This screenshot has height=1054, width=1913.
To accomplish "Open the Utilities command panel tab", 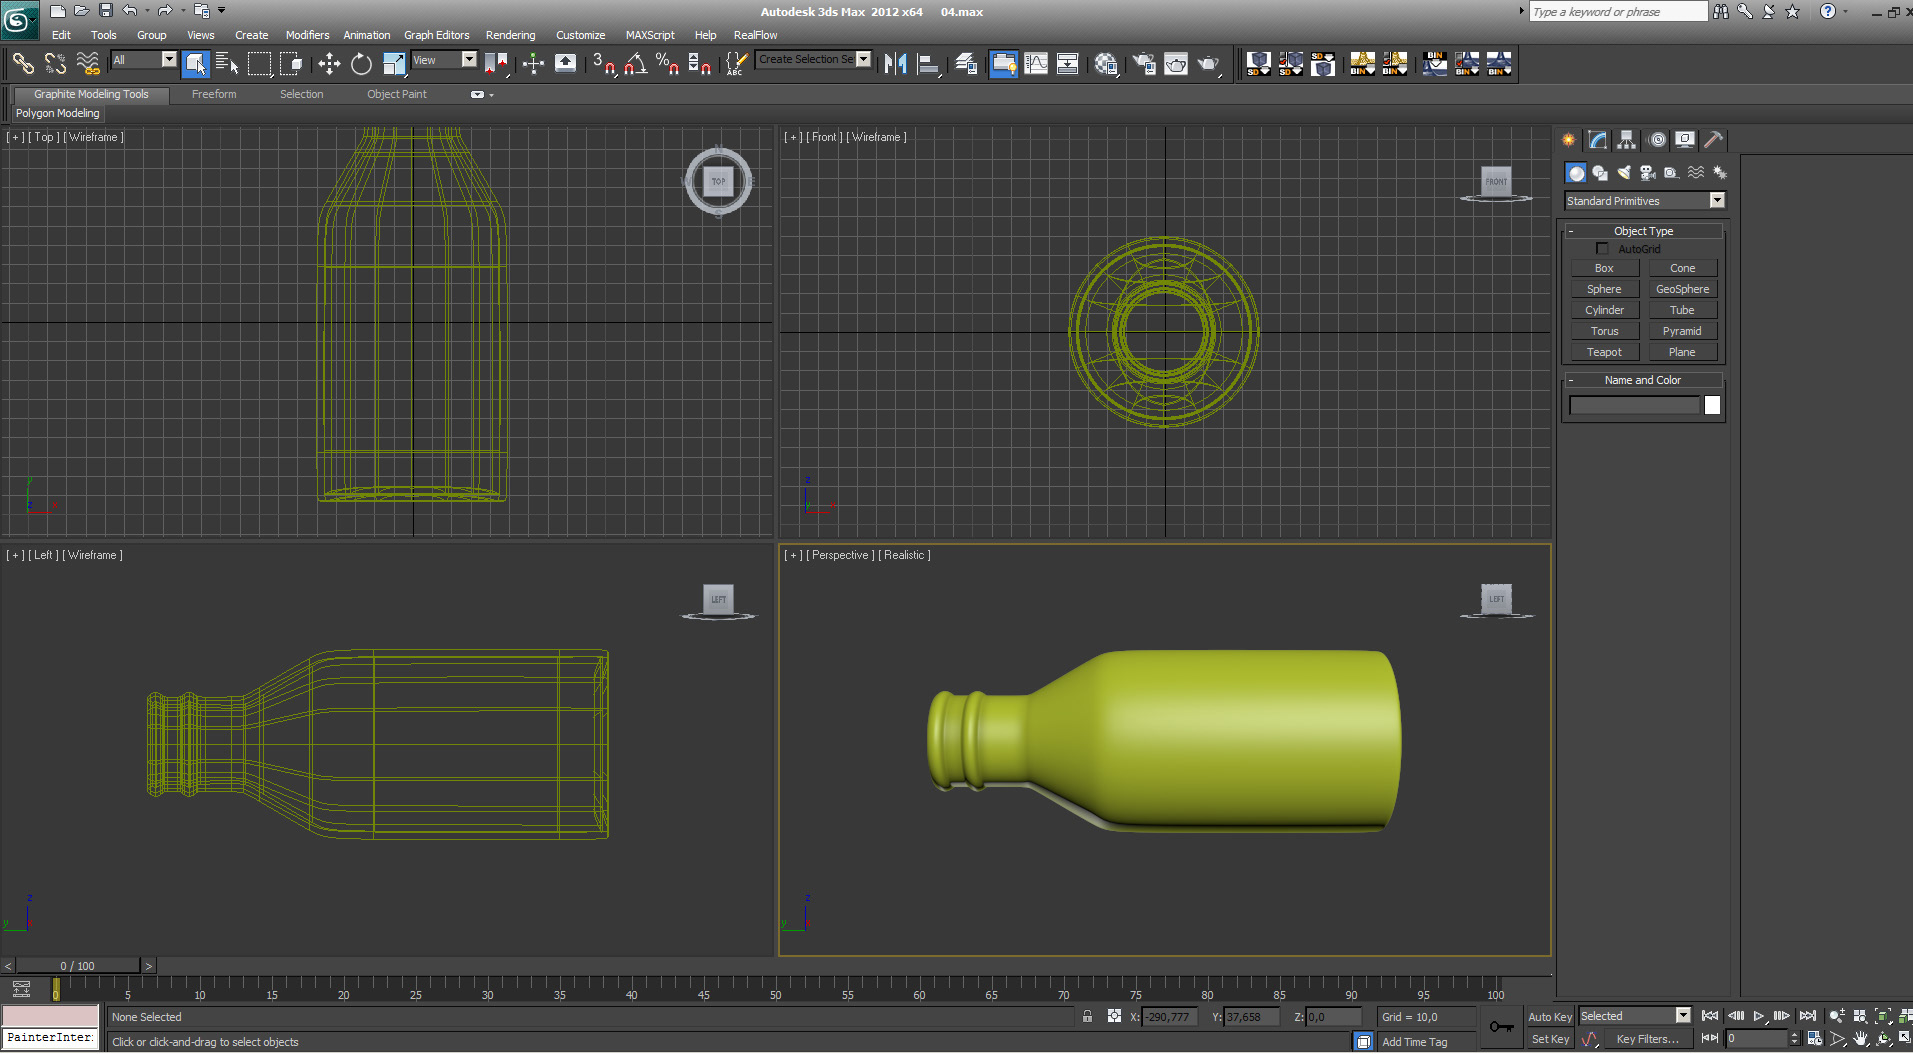I will pyautogui.click(x=1713, y=140).
